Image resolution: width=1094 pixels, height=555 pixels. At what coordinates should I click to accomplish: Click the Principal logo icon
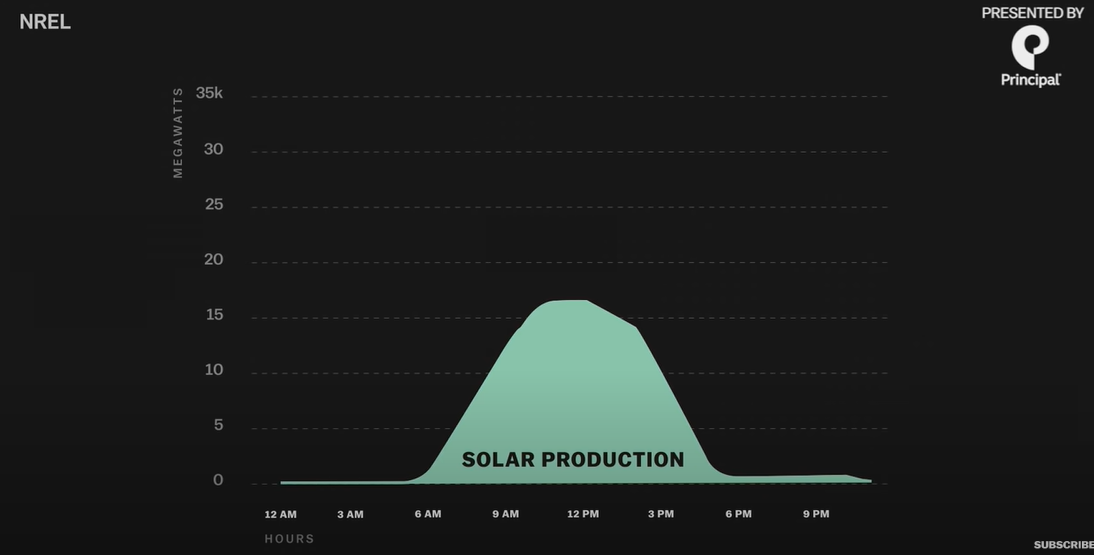(x=1031, y=47)
